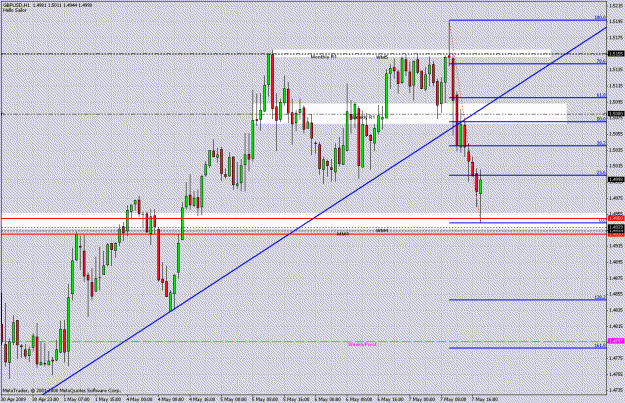Click the upper red price tag on the axis
The width and height of the screenshot is (625, 403).
pyautogui.click(x=616, y=218)
